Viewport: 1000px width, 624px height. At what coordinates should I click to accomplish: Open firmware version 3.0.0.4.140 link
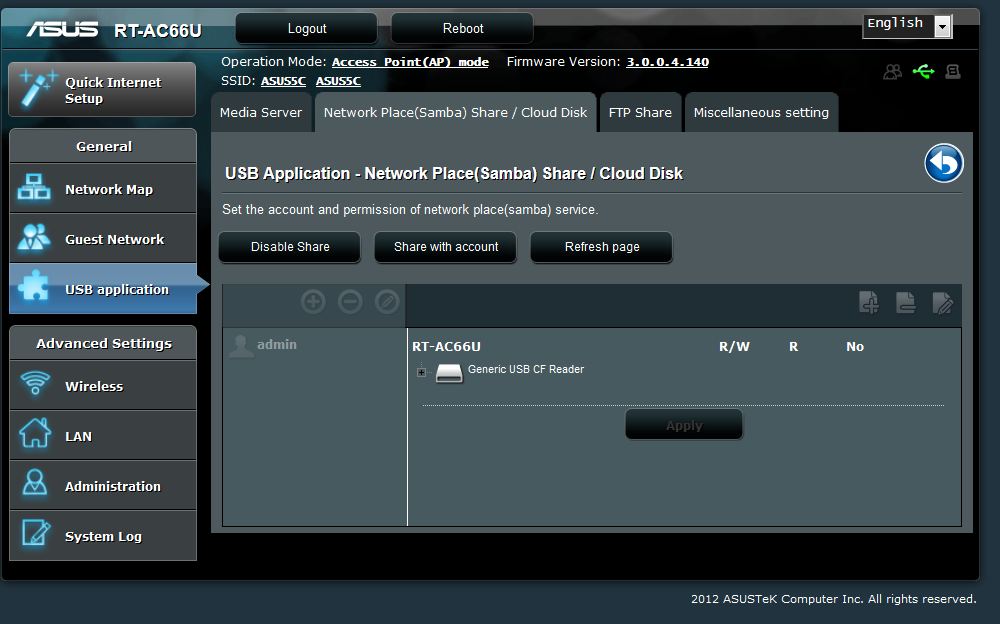667,62
